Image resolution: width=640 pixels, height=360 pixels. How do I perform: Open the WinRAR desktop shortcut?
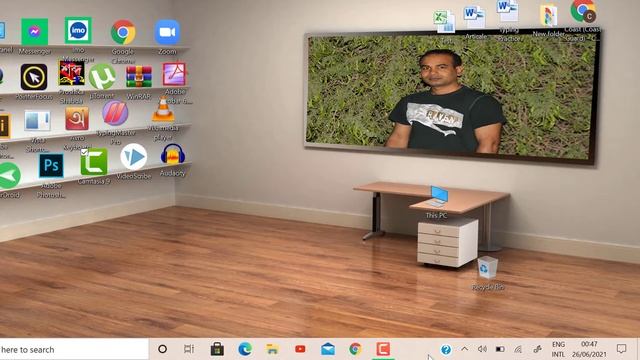[139, 77]
